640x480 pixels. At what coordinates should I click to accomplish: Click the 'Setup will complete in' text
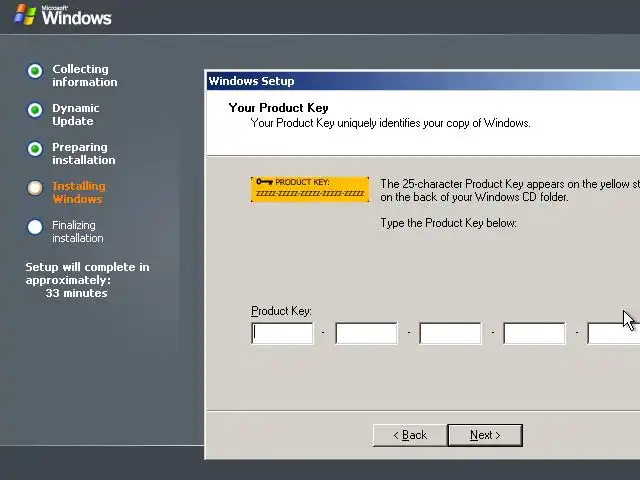tap(87, 267)
